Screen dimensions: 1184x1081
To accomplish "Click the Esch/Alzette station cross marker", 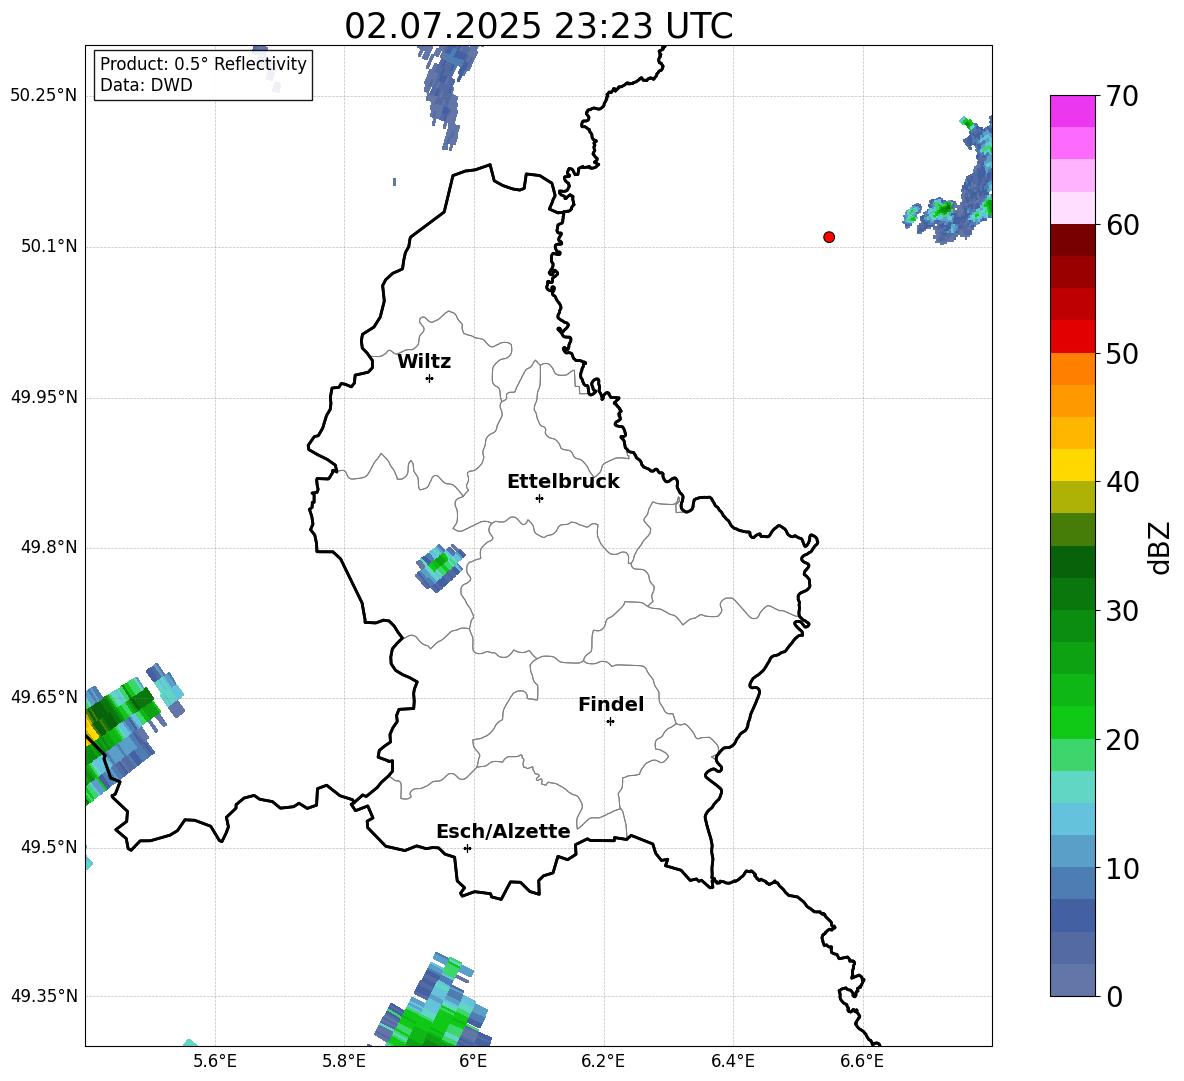I will [467, 848].
